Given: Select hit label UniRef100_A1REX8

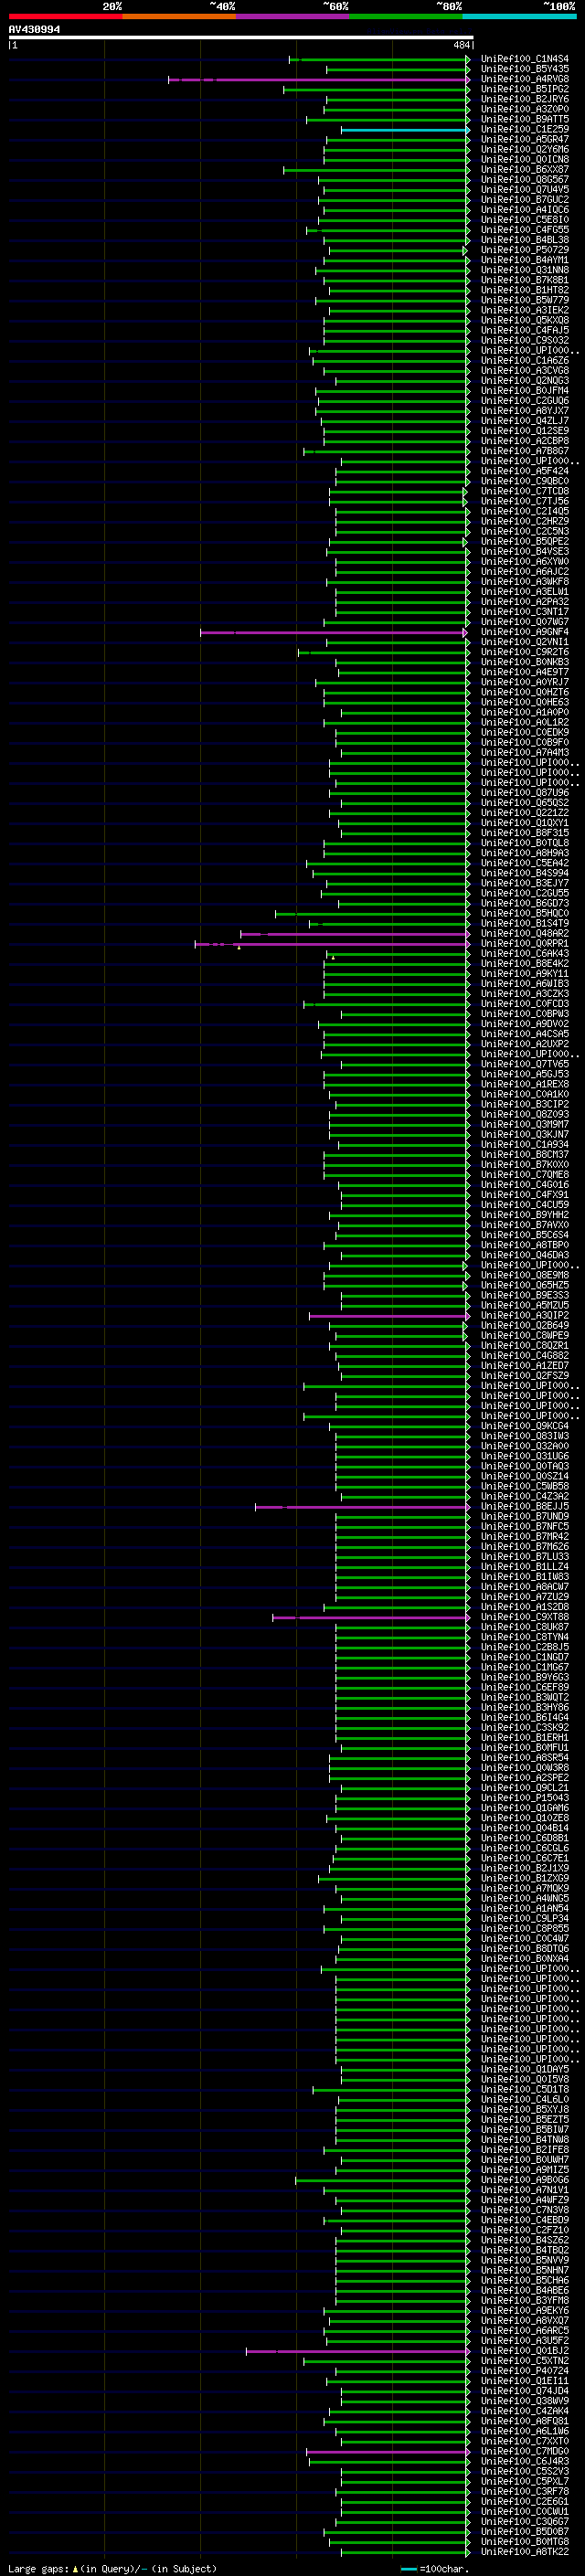Looking at the screenshot, I should [525, 1084].
